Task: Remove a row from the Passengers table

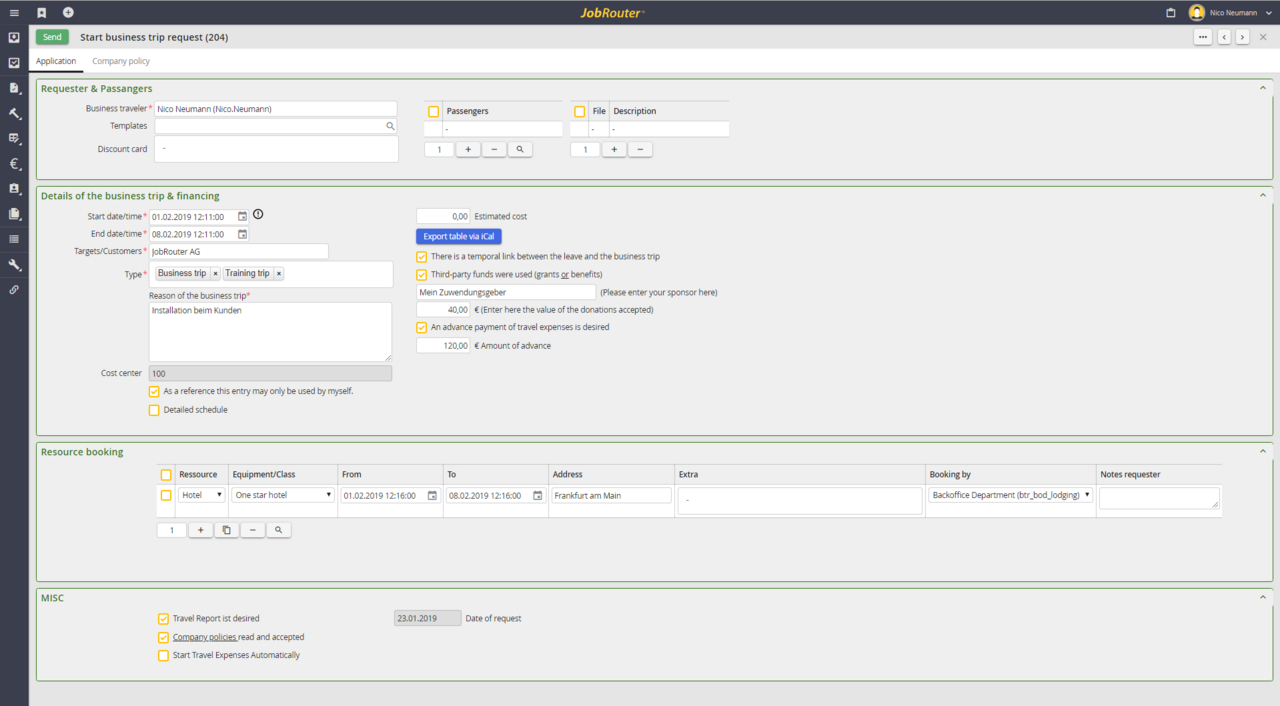Action: [x=494, y=150]
